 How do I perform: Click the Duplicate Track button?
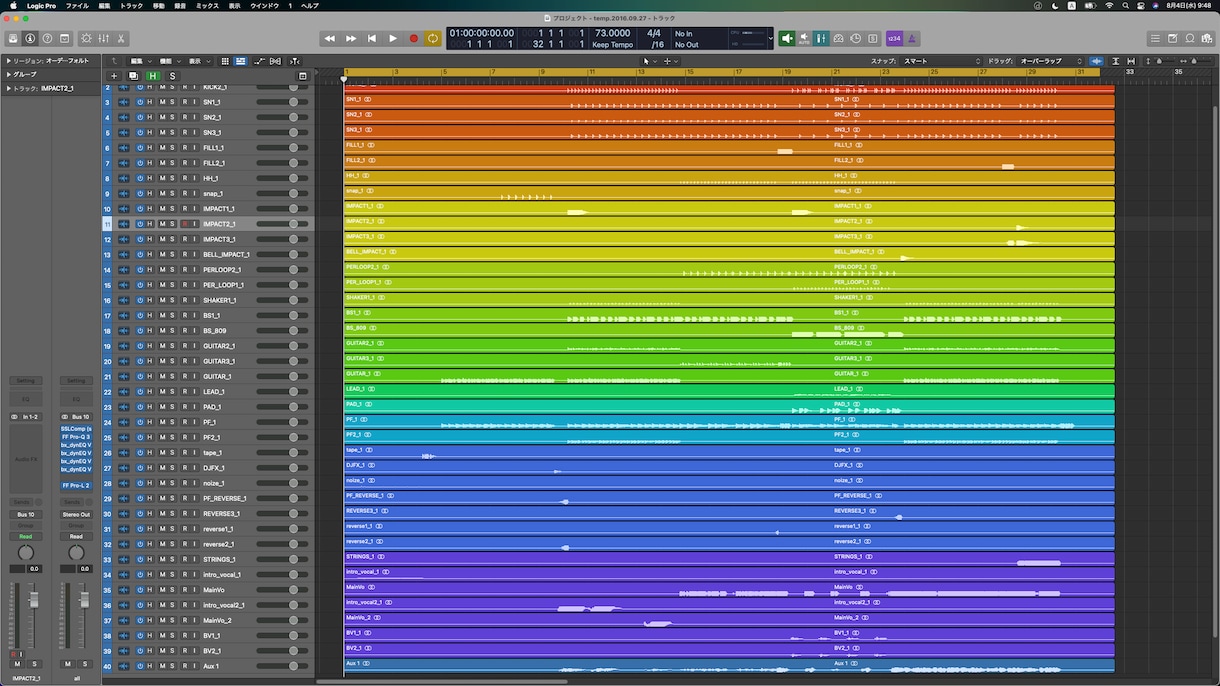133,76
